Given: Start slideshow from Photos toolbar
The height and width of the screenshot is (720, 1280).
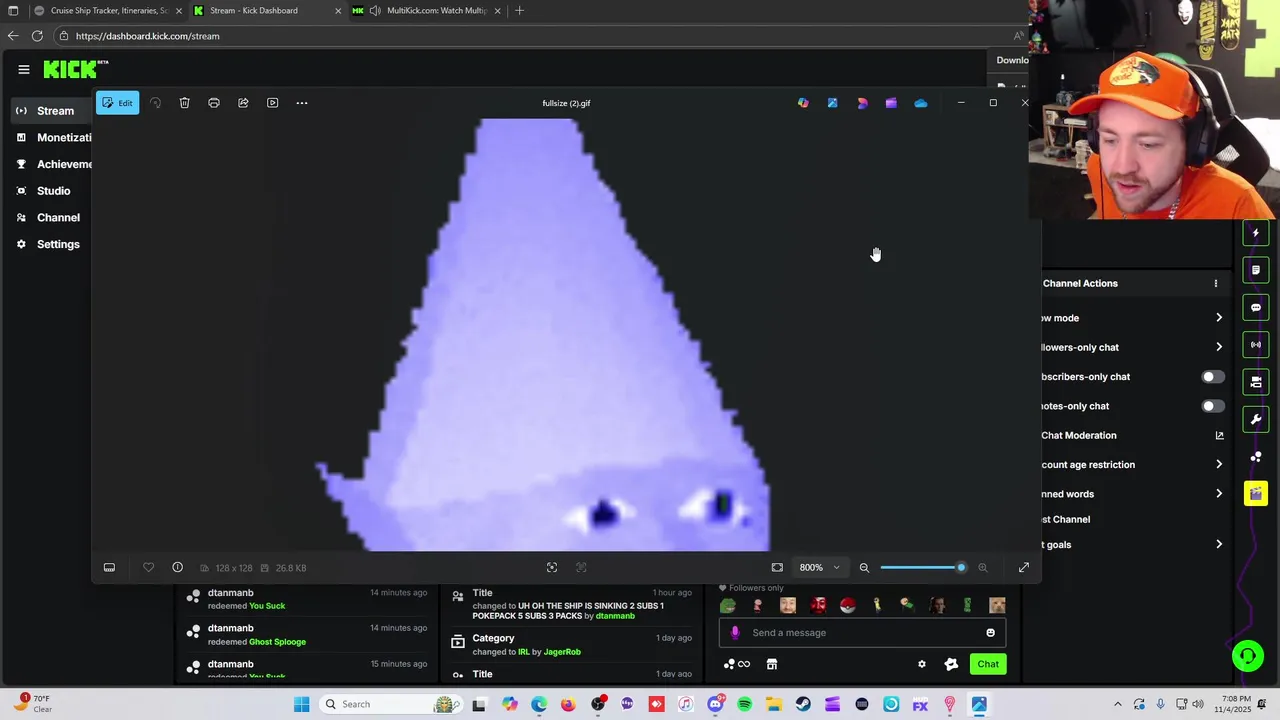Looking at the screenshot, I should point(273,103).
